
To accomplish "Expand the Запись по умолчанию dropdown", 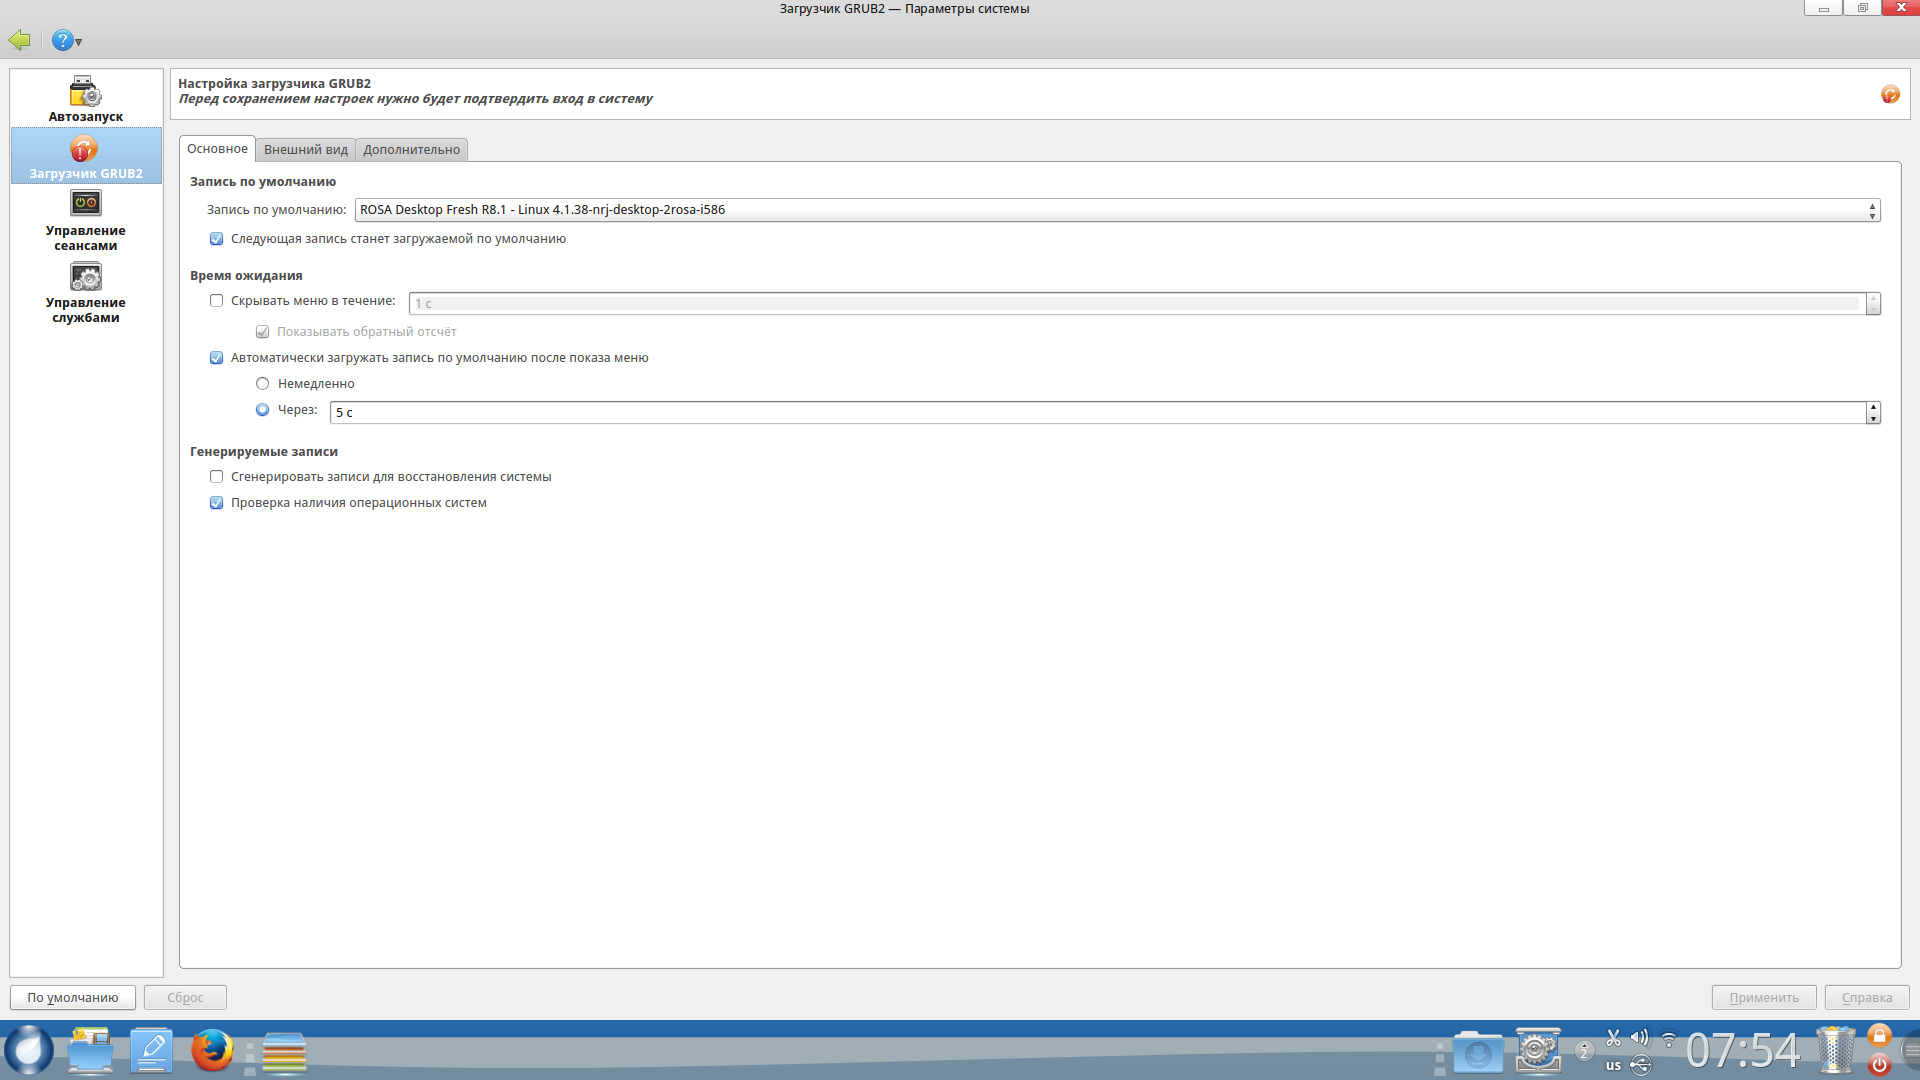I will click(1116, 210).
